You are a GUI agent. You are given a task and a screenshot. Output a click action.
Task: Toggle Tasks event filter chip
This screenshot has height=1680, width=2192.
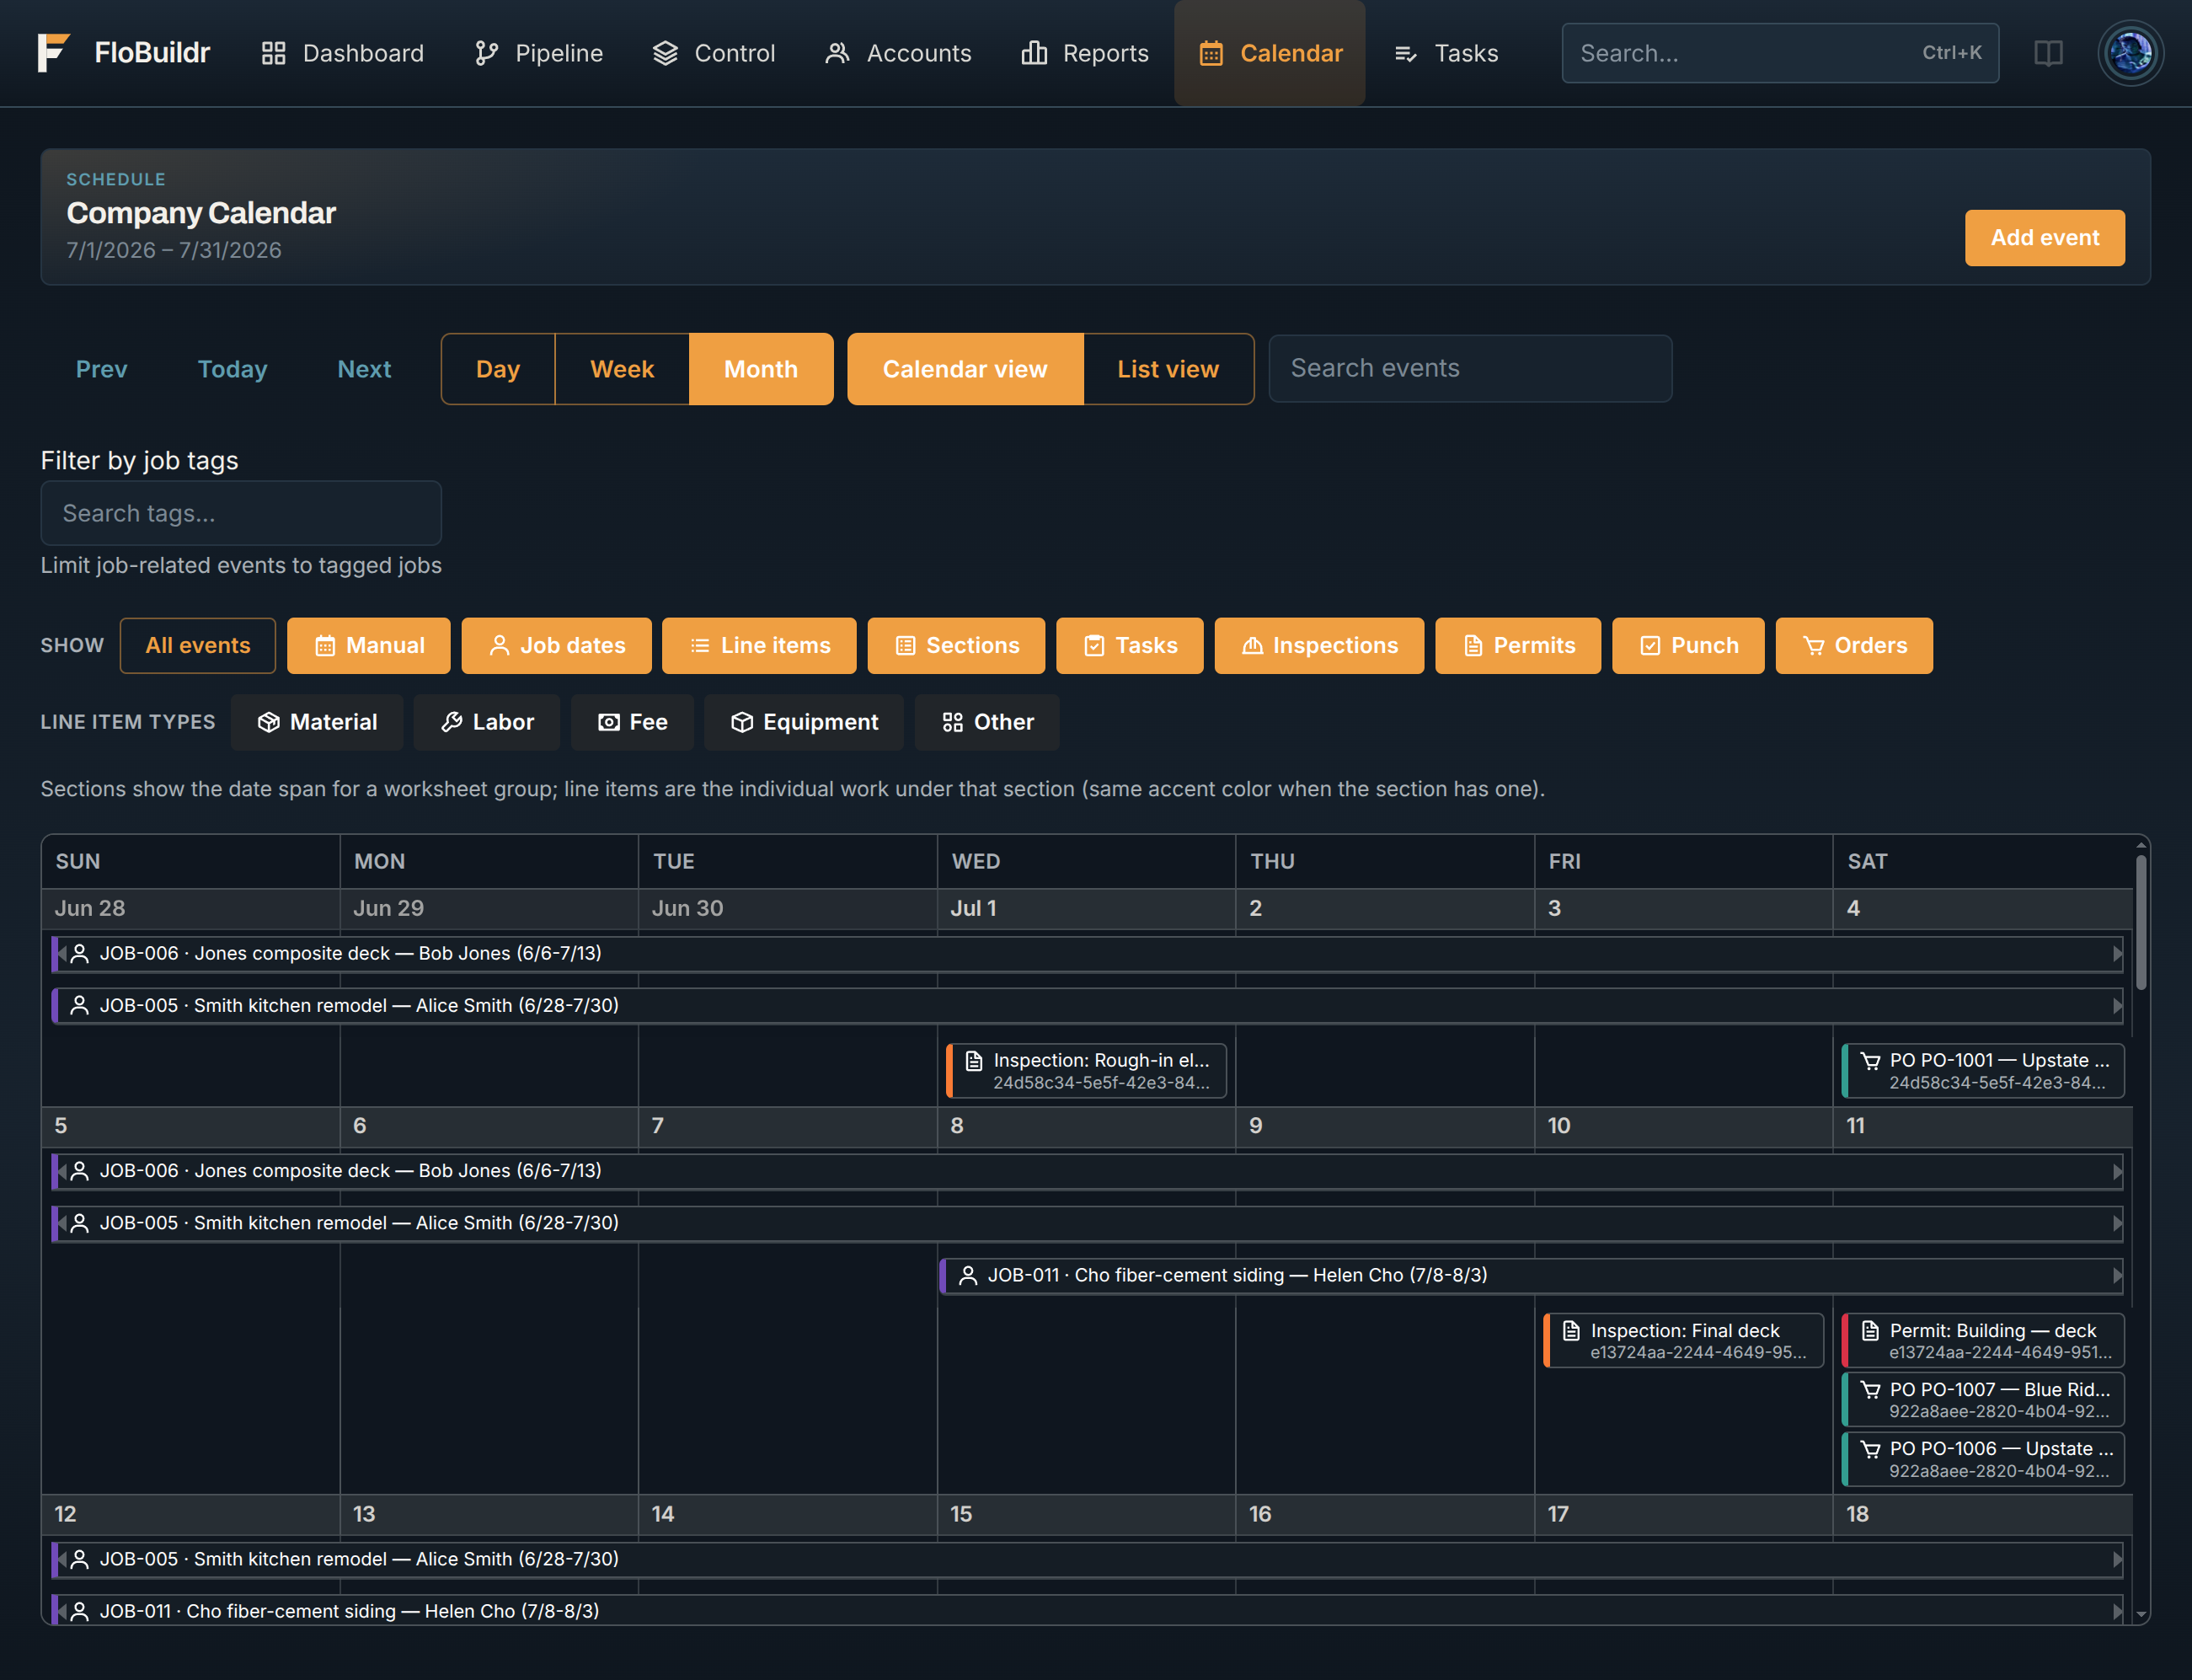click(x=1130, y=646)
